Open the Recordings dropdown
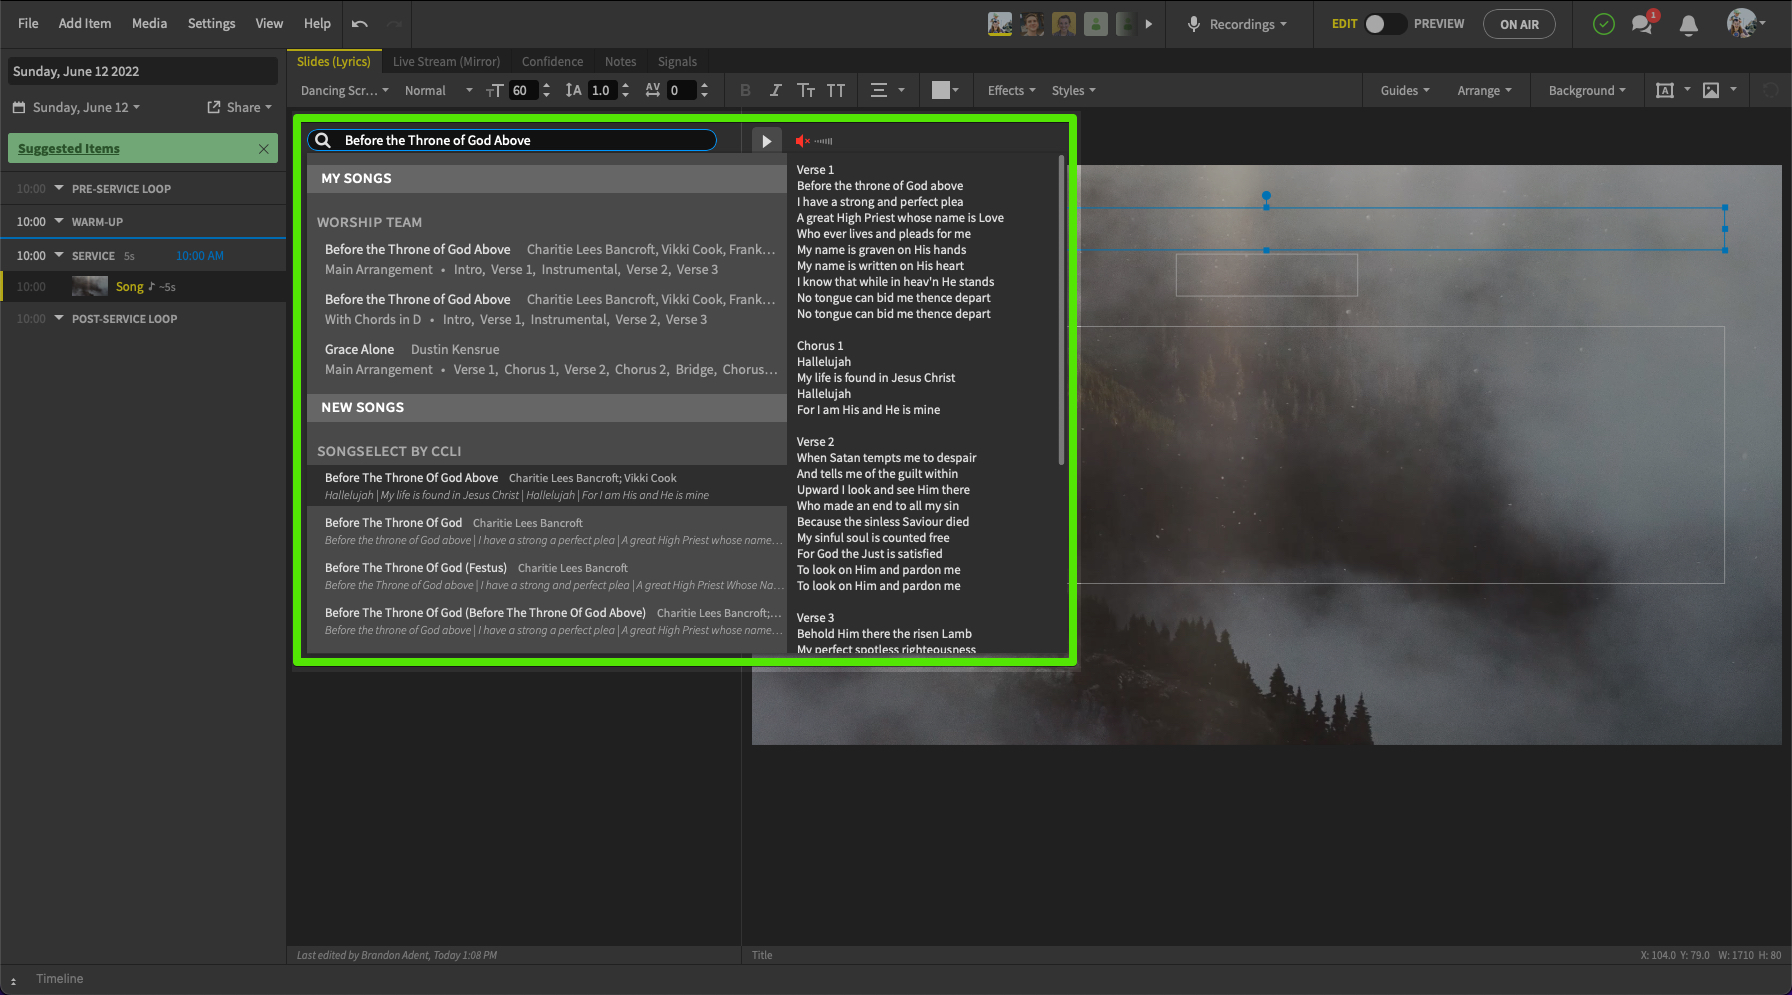This screenshot has height=995, width=1792. (x=1238, y=24)
